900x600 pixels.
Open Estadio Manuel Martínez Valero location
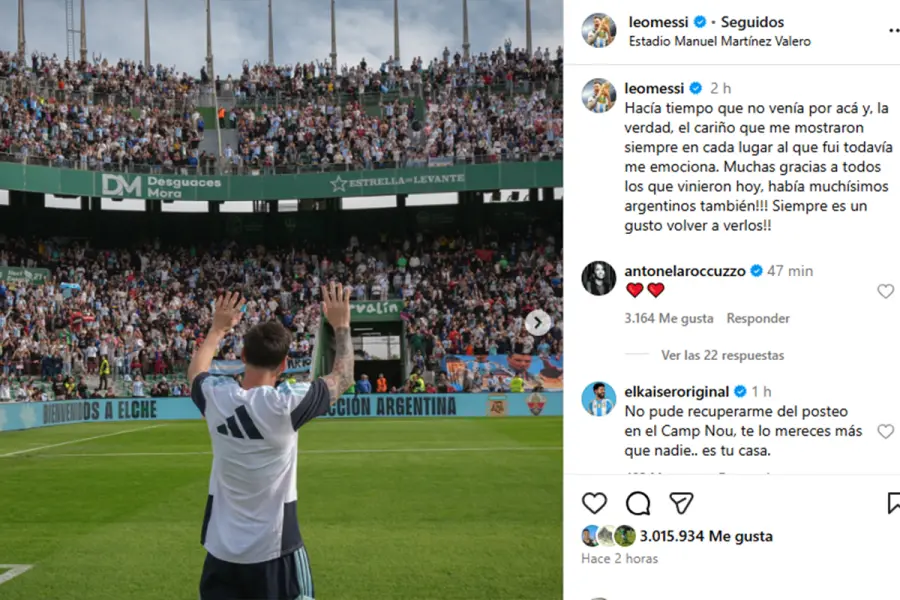click(719, 41)
